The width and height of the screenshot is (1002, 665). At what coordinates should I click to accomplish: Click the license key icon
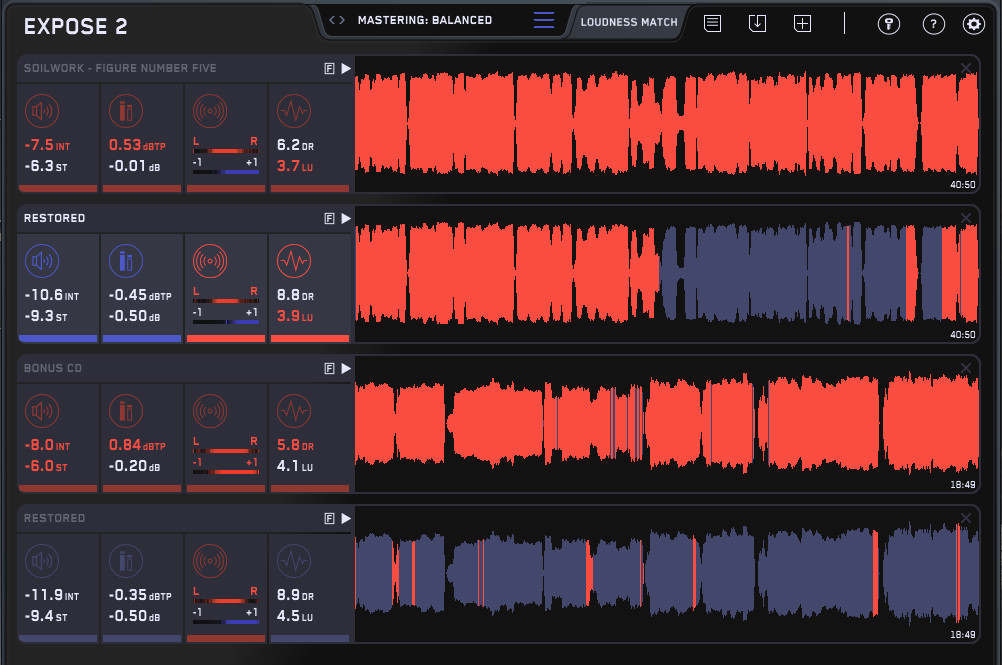[x=889, y=24]
